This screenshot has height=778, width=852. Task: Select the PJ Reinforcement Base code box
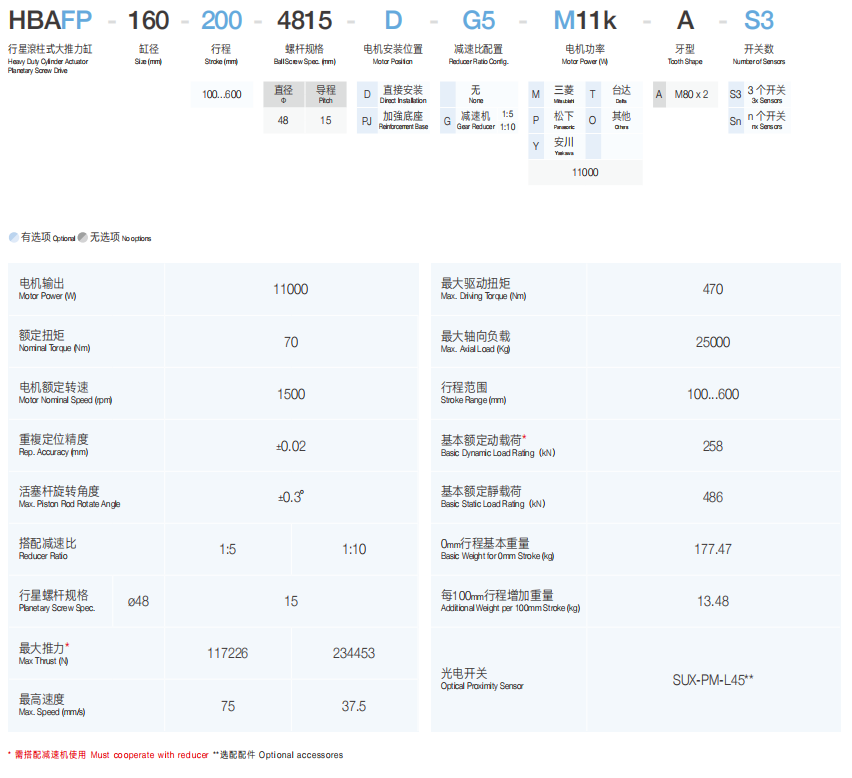click(367, 121)
